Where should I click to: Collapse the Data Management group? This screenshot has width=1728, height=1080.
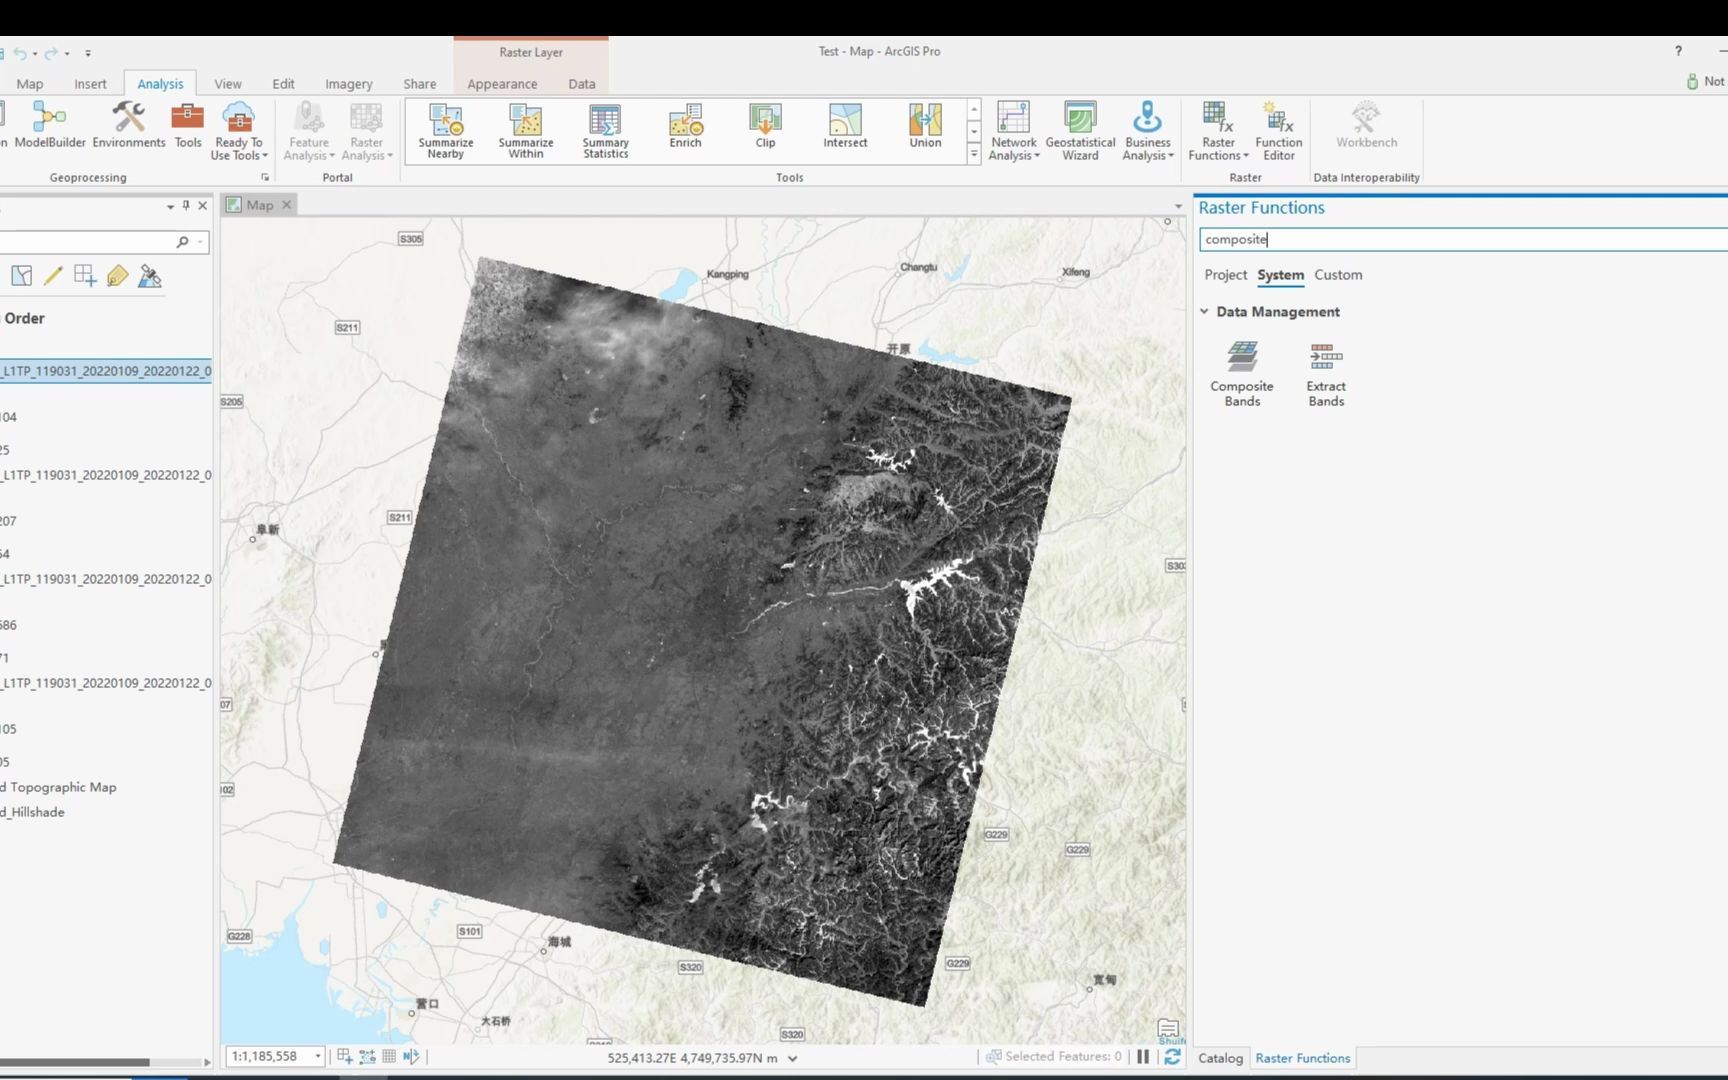(x=1204, y=311)
